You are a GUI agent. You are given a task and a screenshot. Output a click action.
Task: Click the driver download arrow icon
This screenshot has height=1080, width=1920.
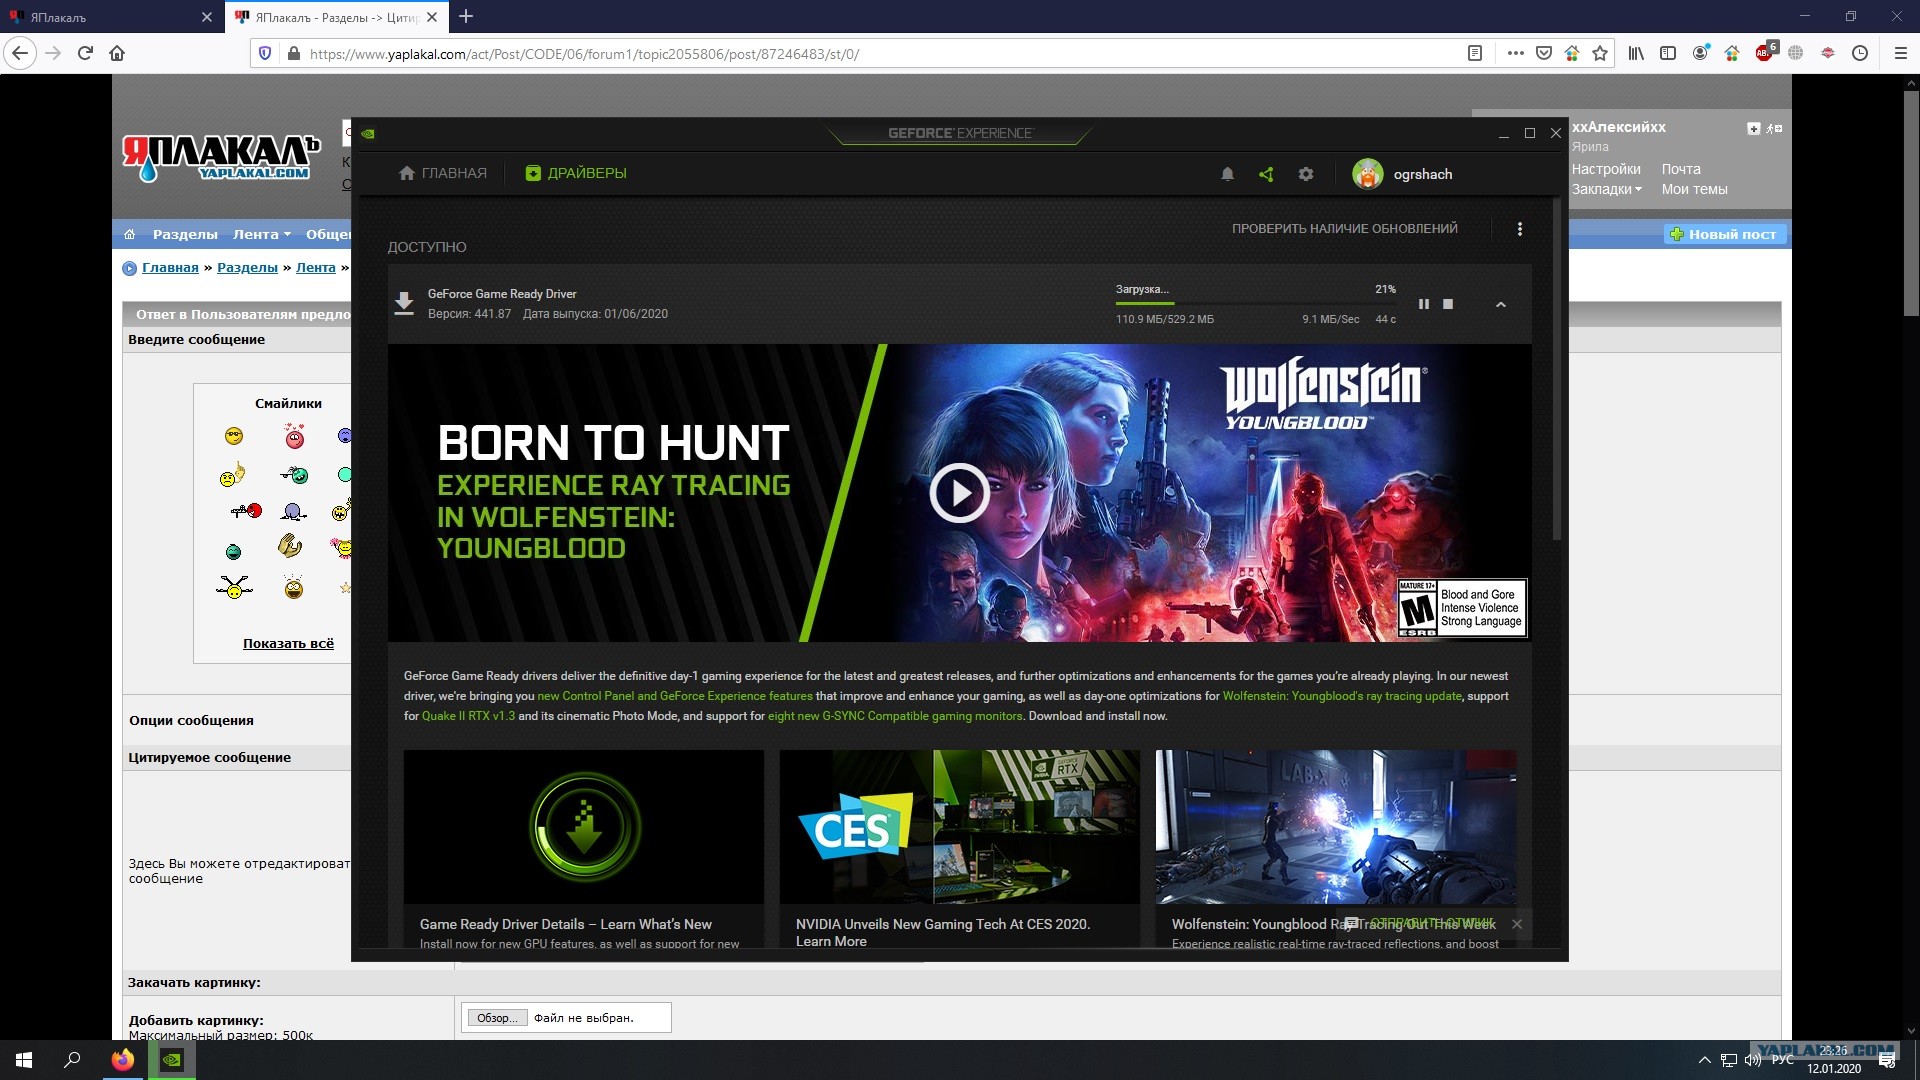coord(404,303)
